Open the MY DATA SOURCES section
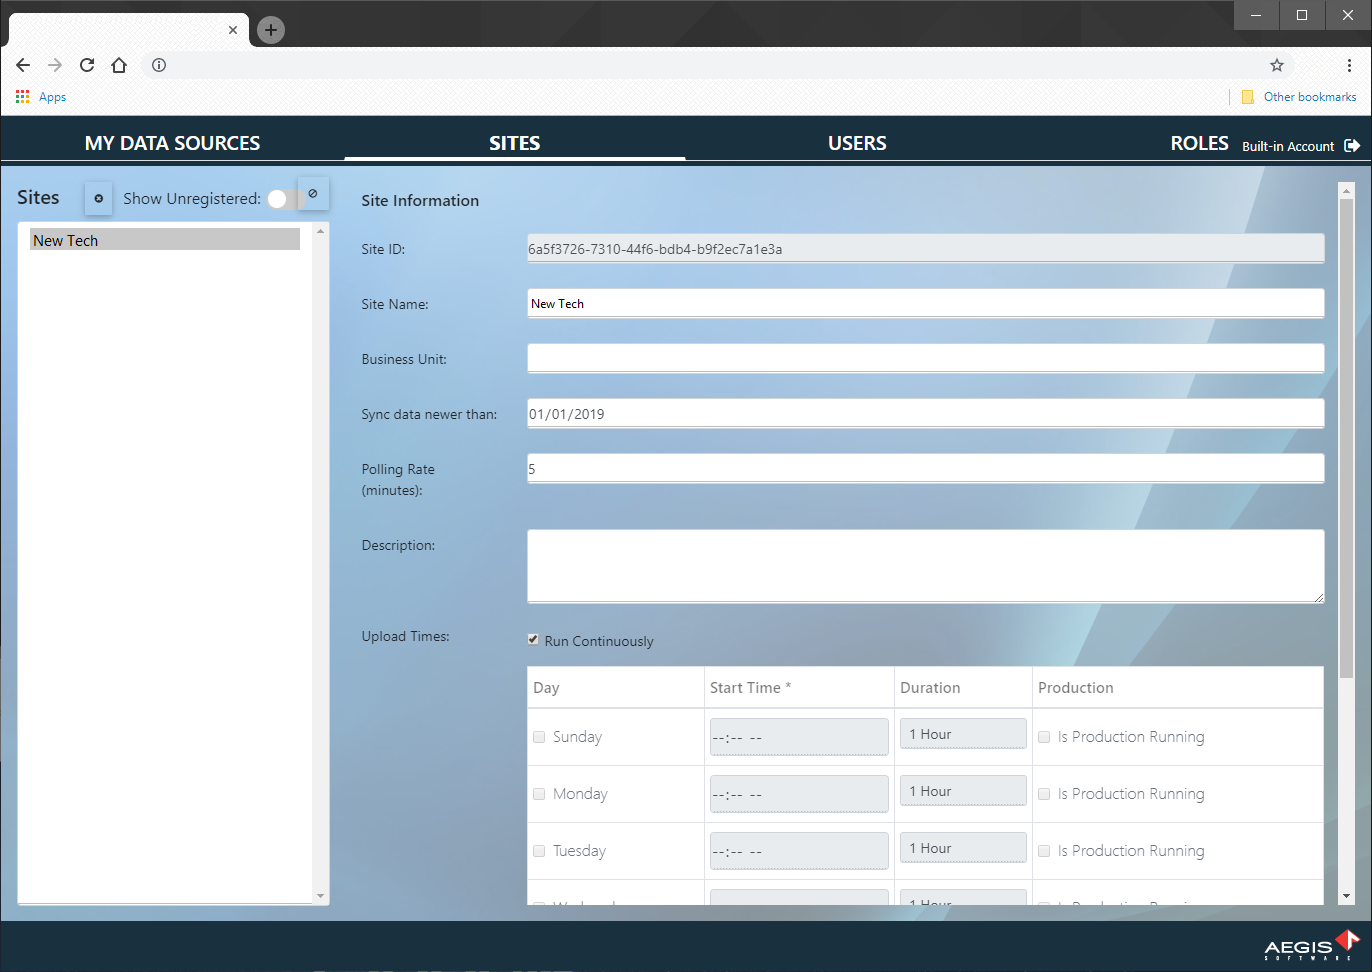Image resolution: width=1372 pixels, height=972 pixels. [x=172, y=143]
